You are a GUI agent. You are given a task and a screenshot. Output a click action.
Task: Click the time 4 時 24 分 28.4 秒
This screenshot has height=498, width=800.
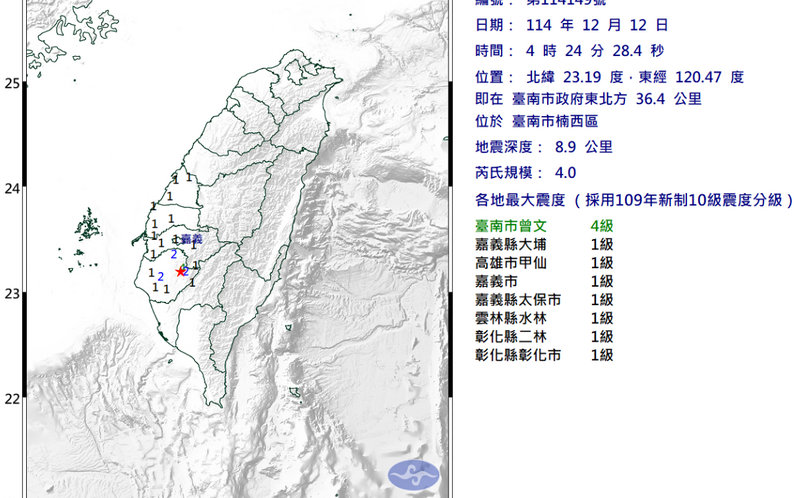coord(569,51)
